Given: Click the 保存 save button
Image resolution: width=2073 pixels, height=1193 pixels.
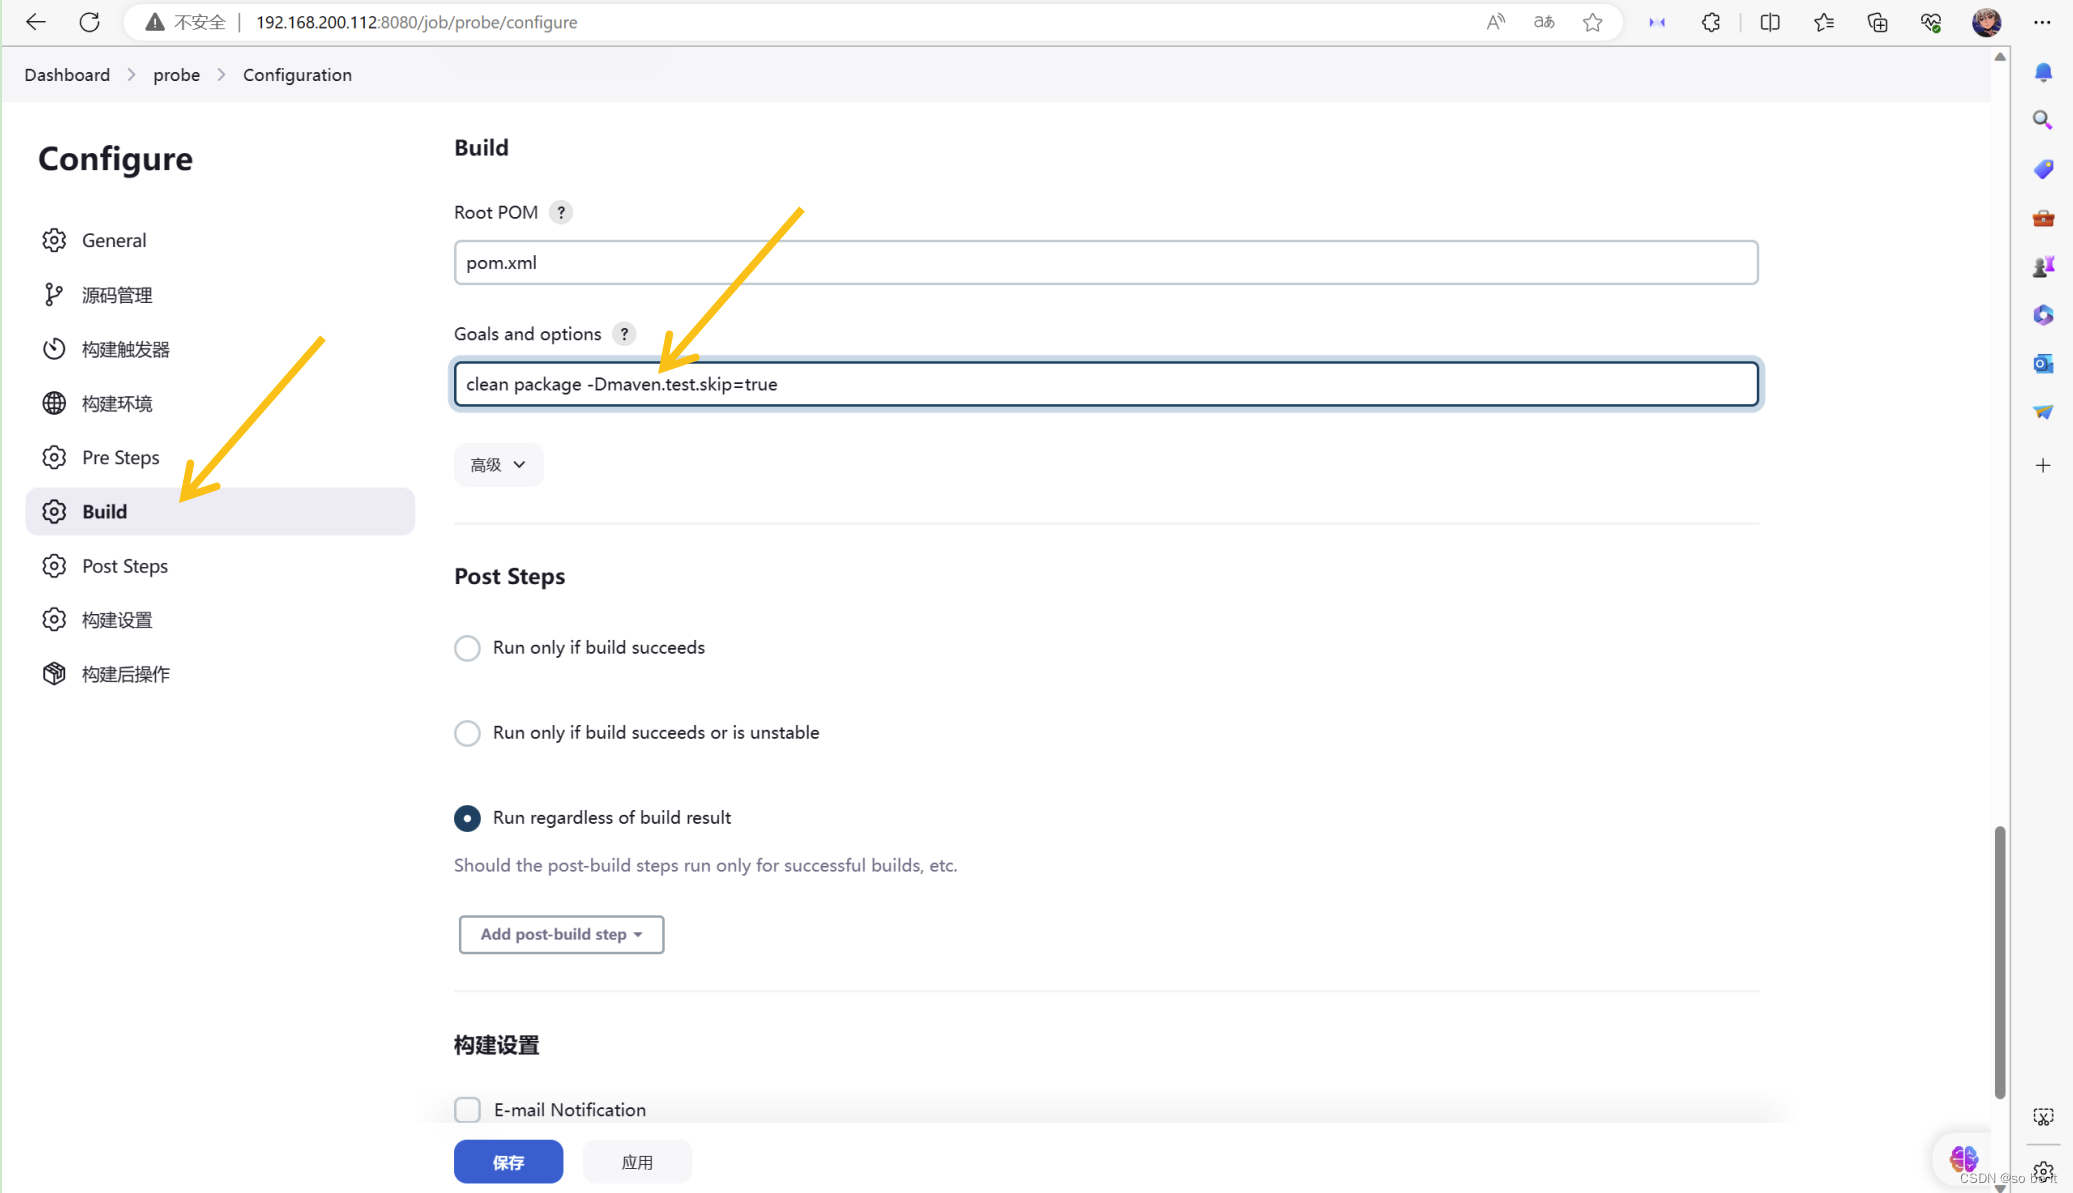Looking at the screenshot, I should 508,1162.
